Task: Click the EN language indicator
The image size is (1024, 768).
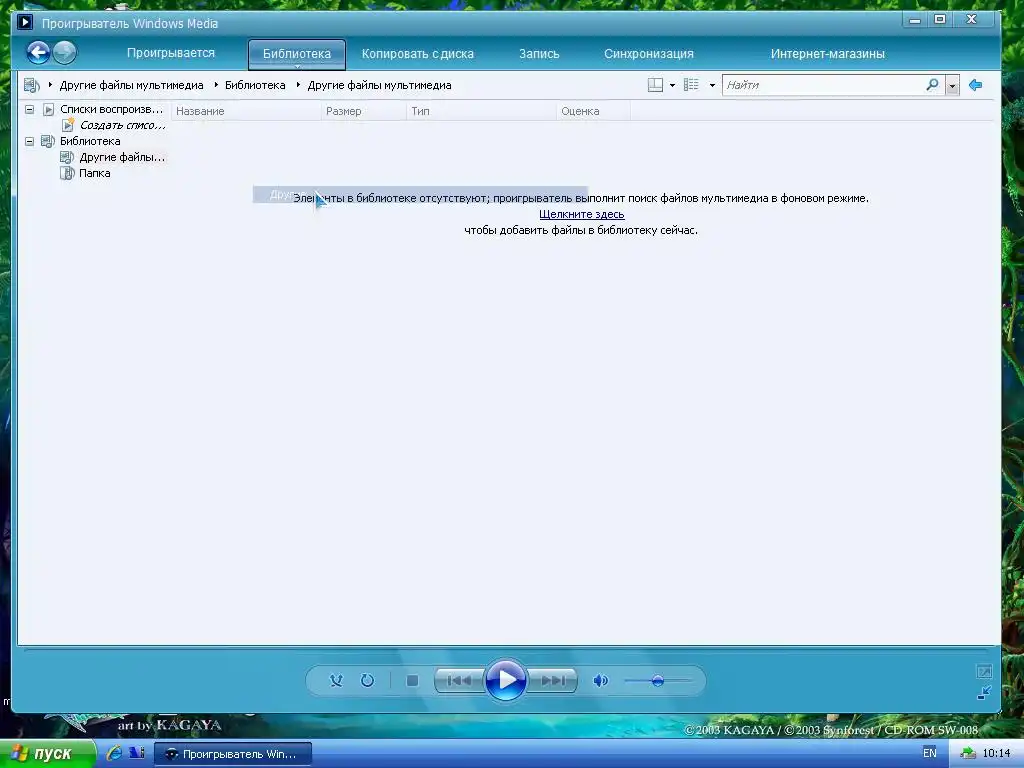Action: [x=929, y=753]
